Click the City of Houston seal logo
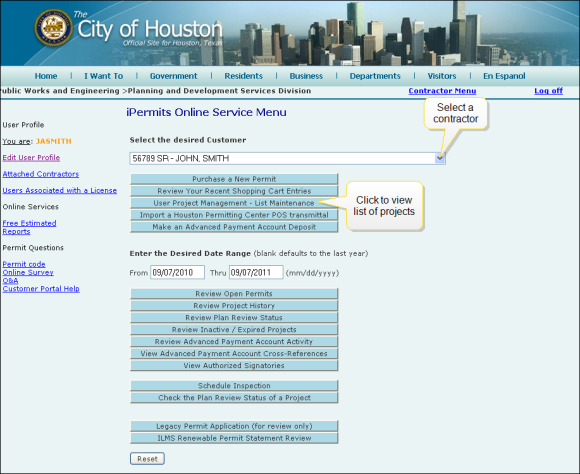This screenshot has height=474, width=580. click(54, 28)
